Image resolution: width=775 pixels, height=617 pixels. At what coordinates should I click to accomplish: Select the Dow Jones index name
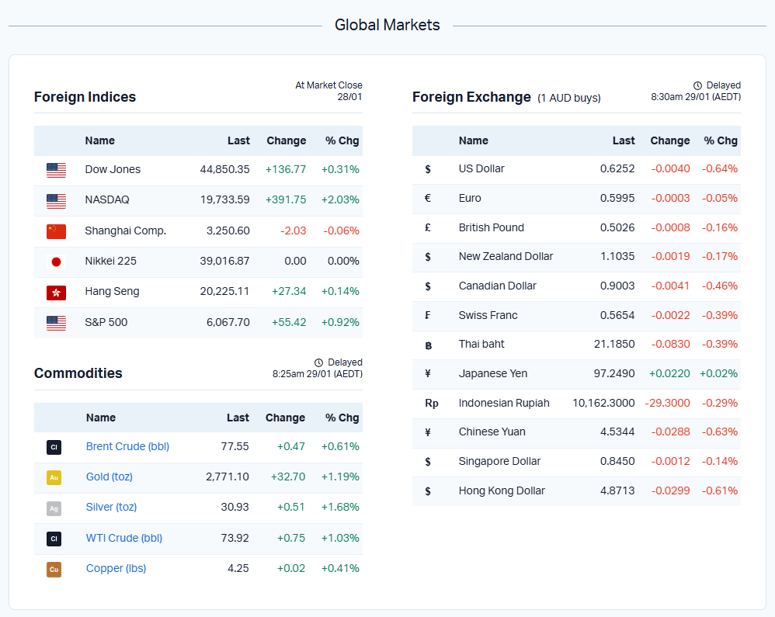pos(113,170)
